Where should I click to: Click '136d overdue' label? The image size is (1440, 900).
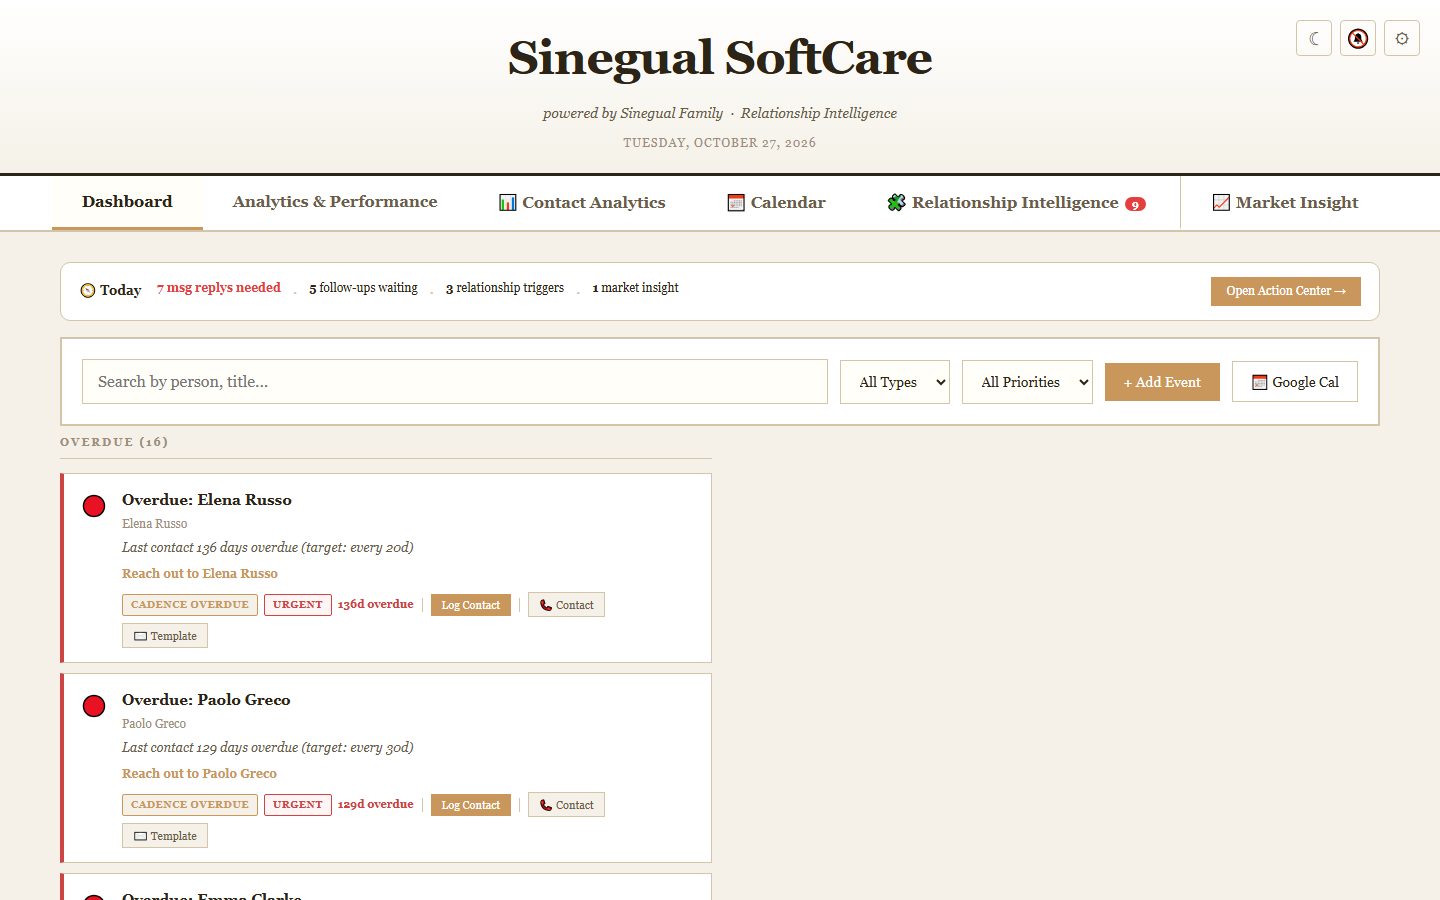click(x=375, y=604)
